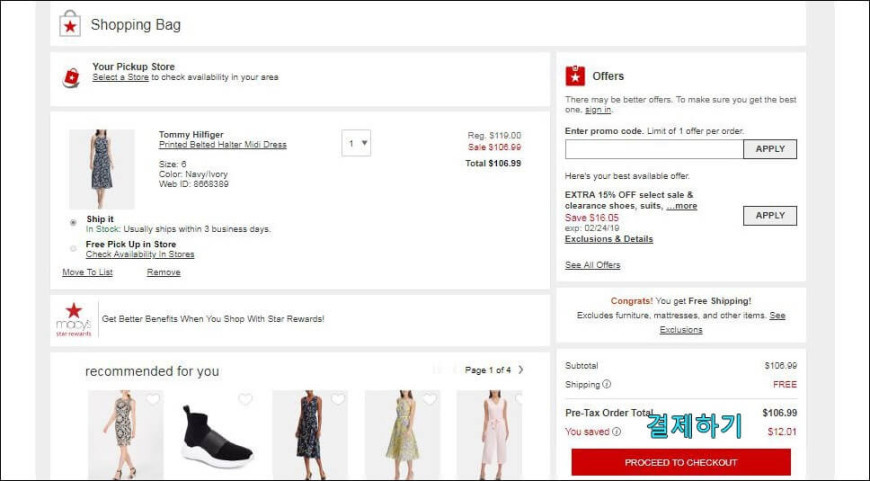Open the black sneaker product thumbnail
The image size is (870, 481).
click(x=218, y=435)
